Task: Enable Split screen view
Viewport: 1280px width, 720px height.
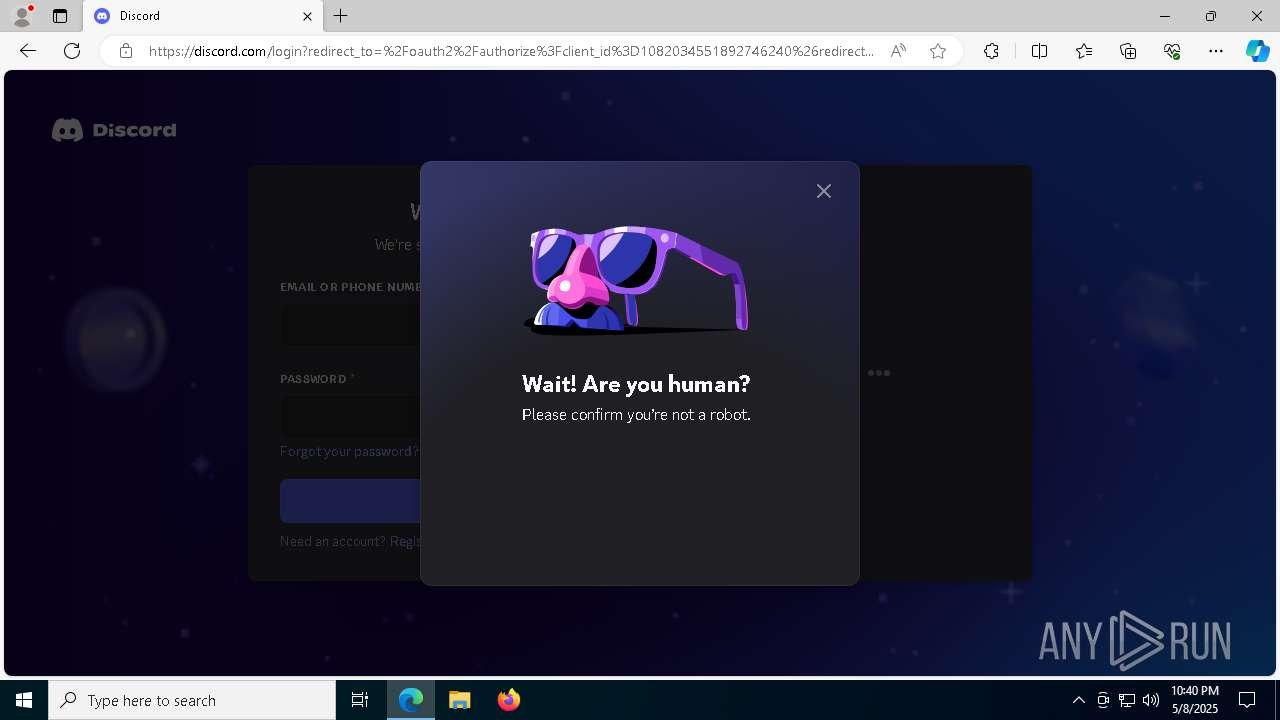Action: [x=1039, y=51]
